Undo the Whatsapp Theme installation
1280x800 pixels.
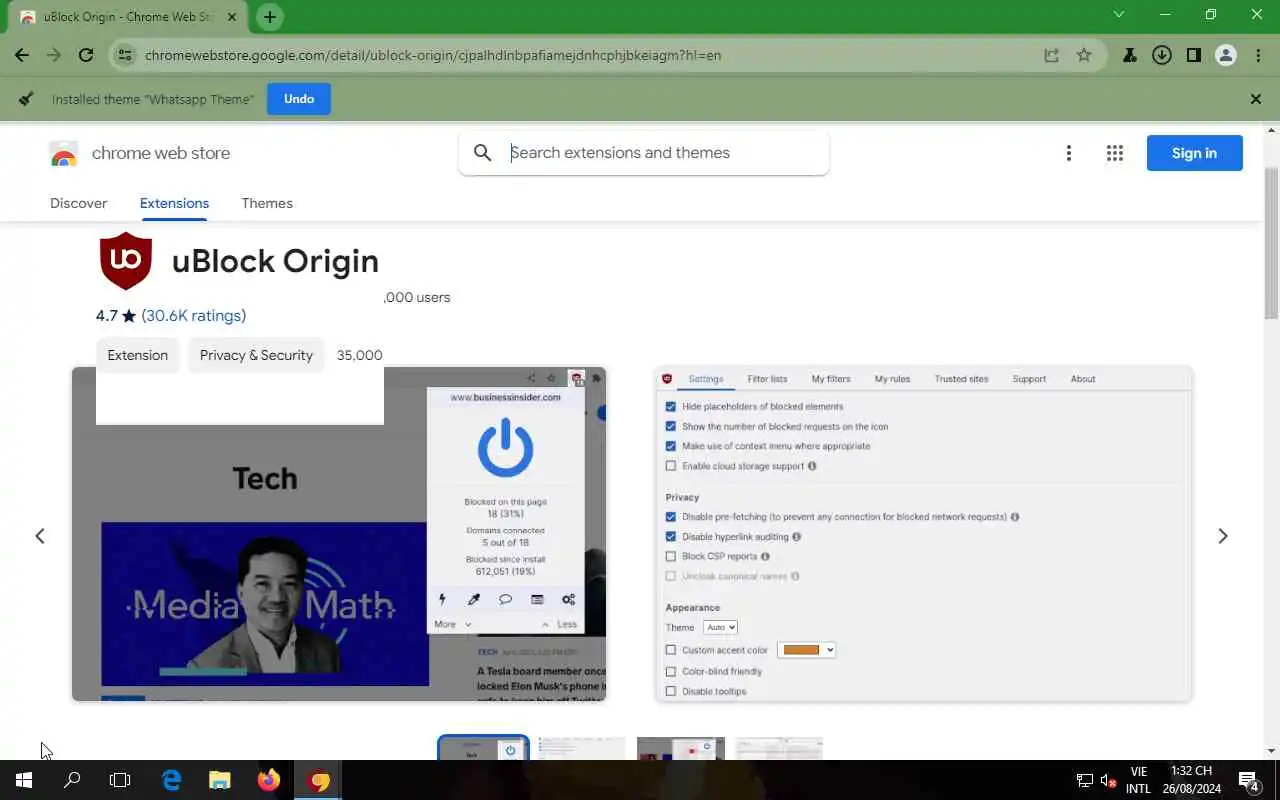tap(299, 99)
